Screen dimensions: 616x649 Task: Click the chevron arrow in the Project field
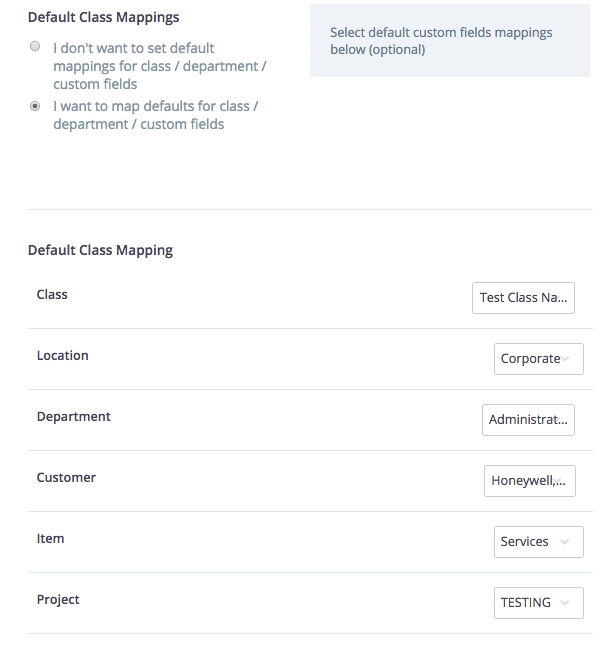tap(565, 603)
